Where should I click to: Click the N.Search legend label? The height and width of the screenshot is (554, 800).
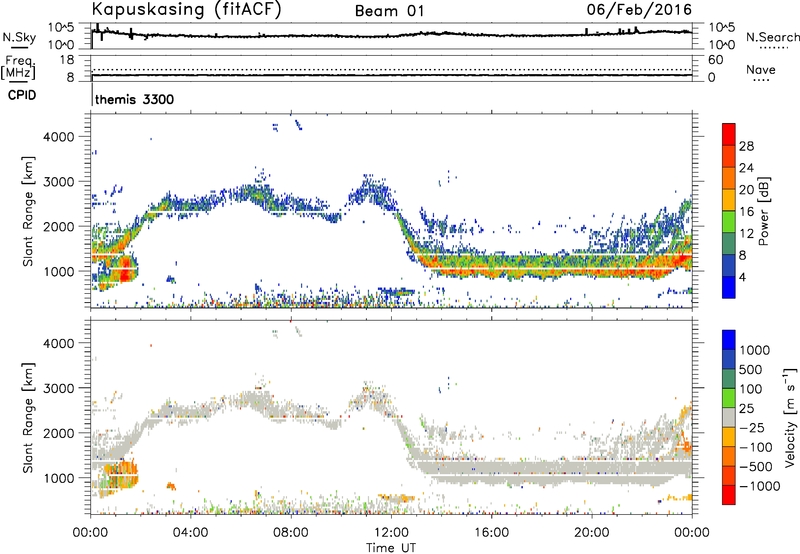[772, 37]
